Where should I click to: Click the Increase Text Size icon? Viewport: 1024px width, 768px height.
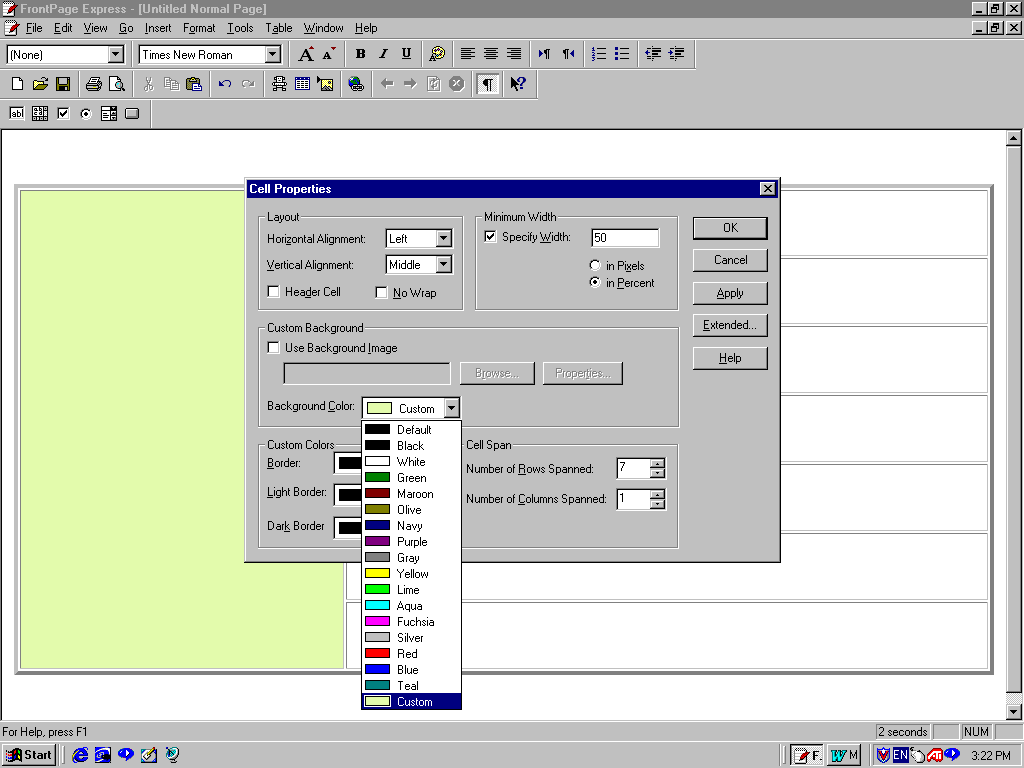[x=307, y=54]
